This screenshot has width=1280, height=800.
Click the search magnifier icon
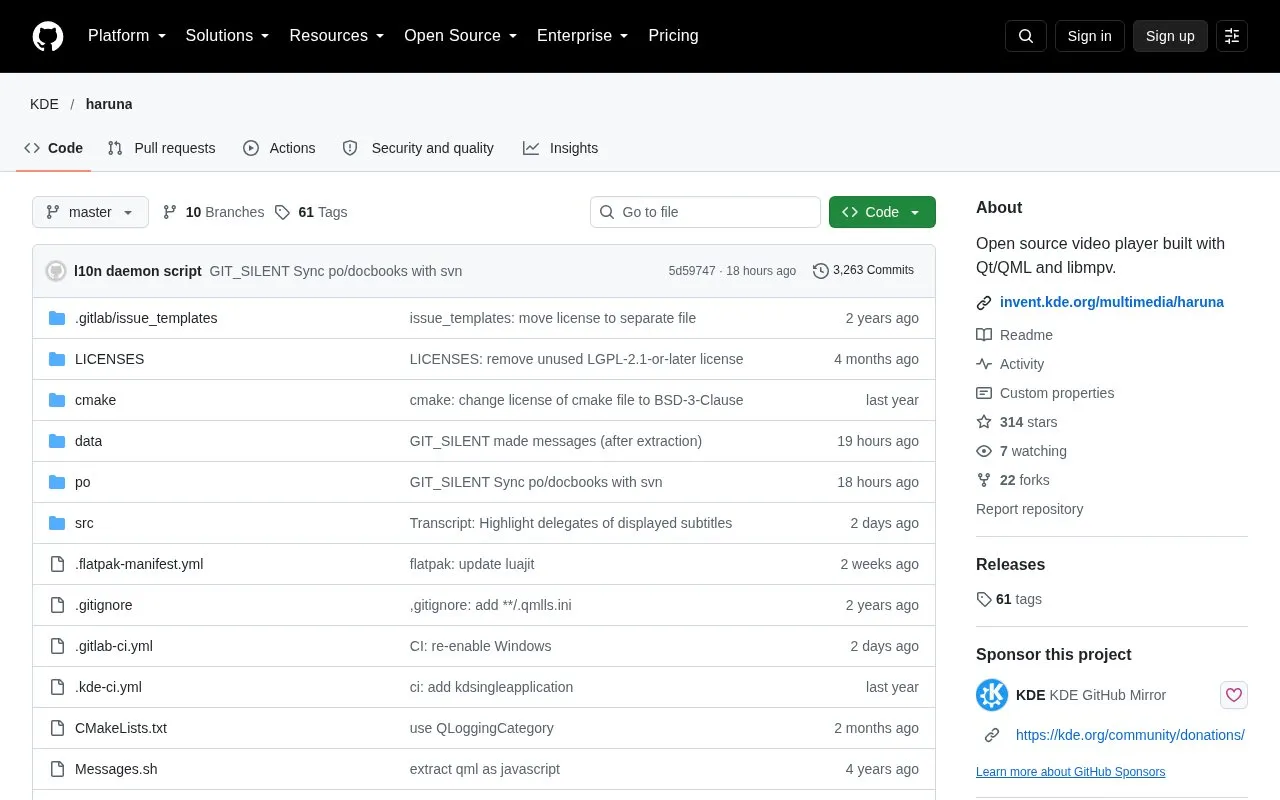coord(1026,36)
